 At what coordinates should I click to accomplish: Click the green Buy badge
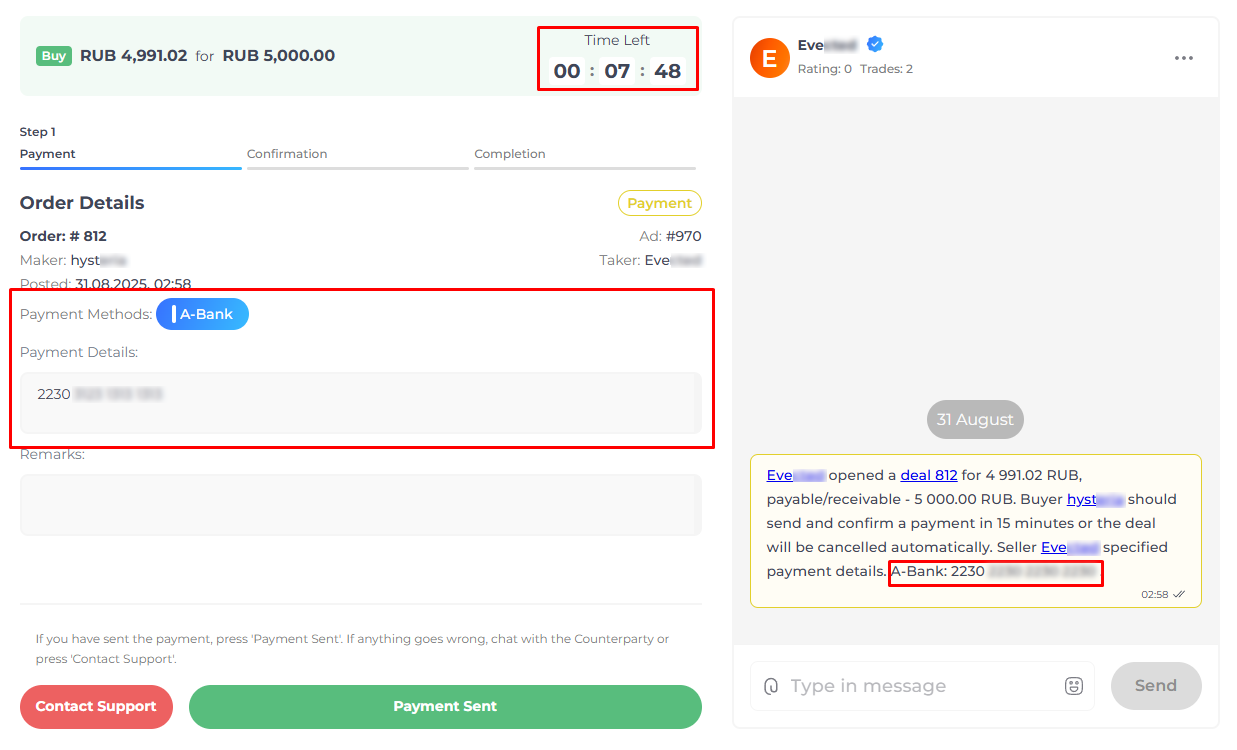click(54, 56)
